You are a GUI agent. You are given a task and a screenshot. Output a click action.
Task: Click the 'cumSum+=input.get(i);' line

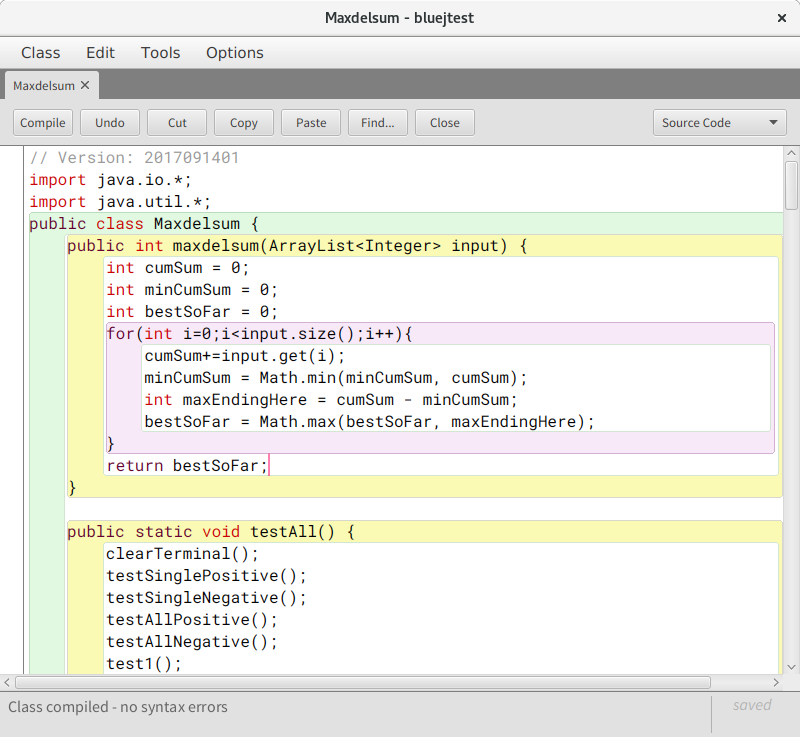244,355
